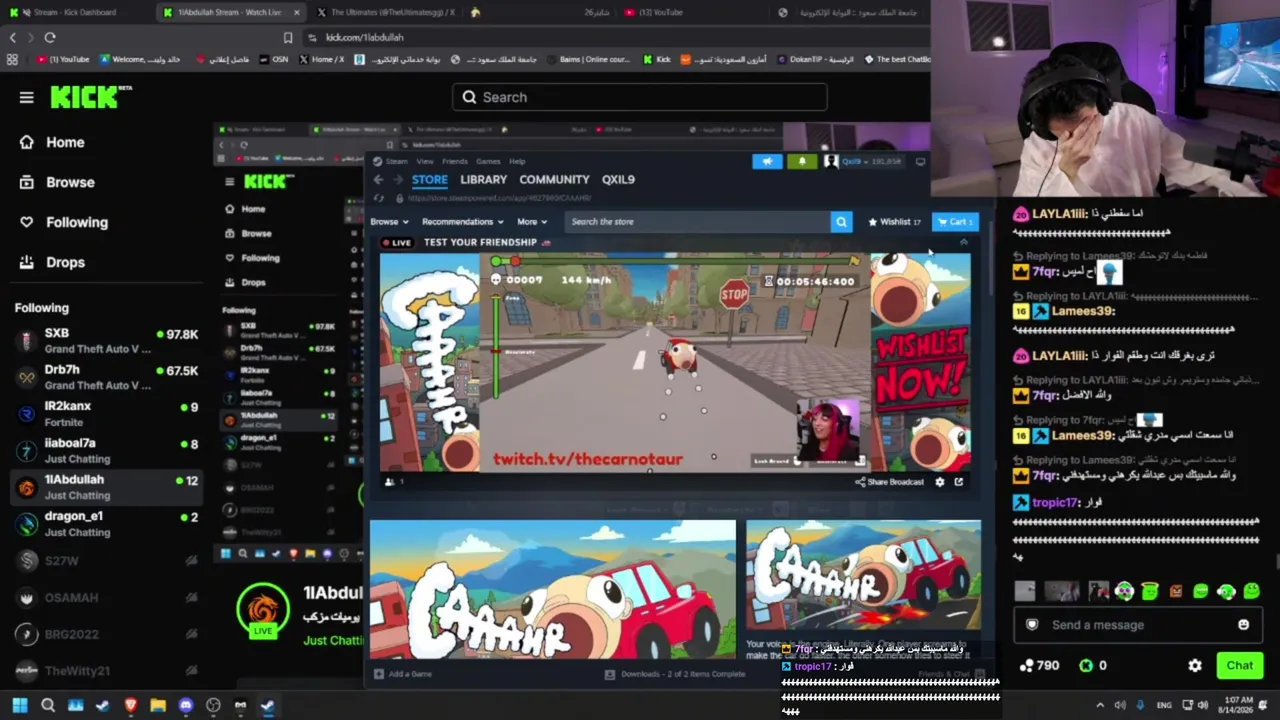Click Steam 'Search the store' field

click(698, 222)
